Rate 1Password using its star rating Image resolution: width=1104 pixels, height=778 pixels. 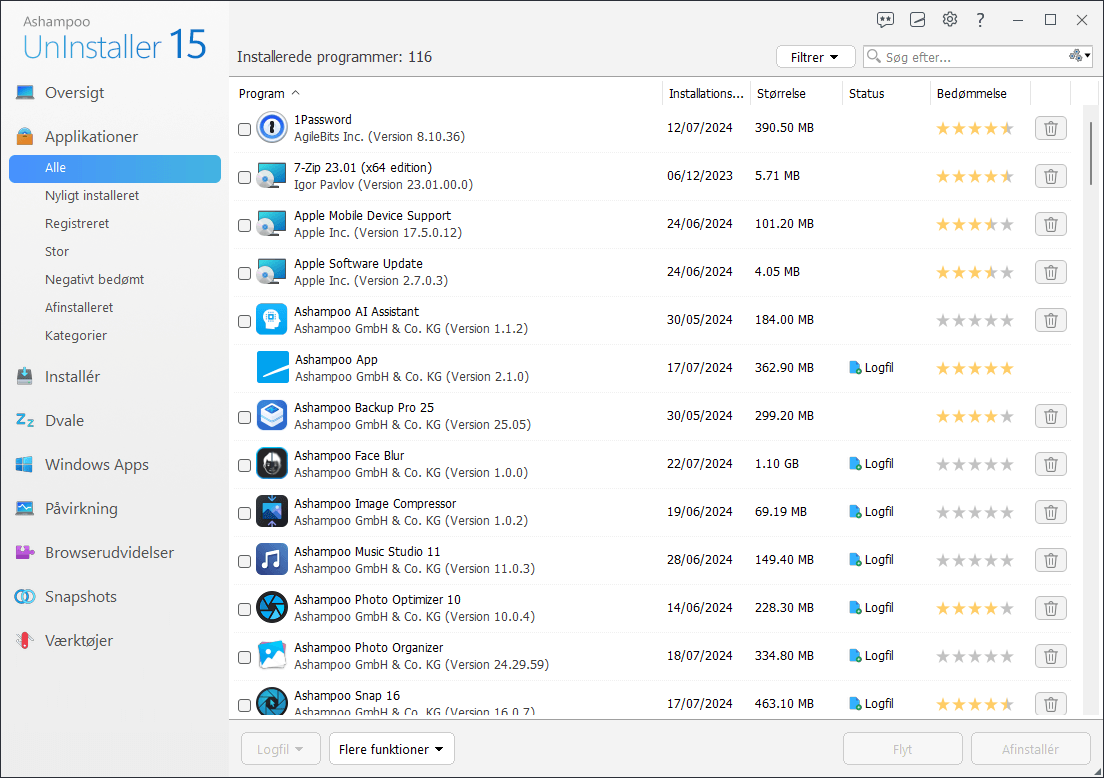(x=974, y=128)
